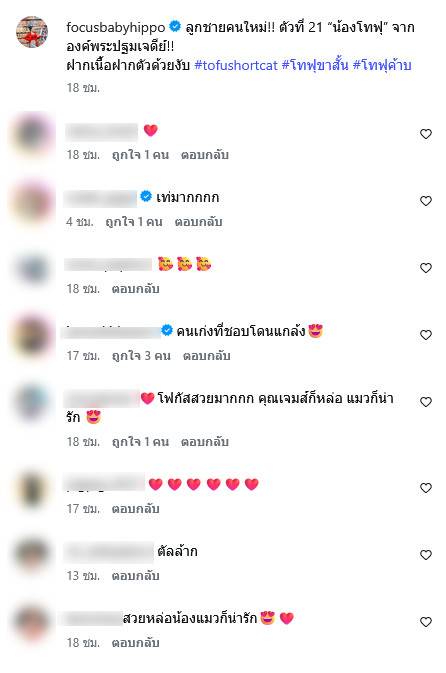Open the #tofushortcat hashtag
Image resolution: width=446 pixels, height=673 pixels.
coord(236,65)
